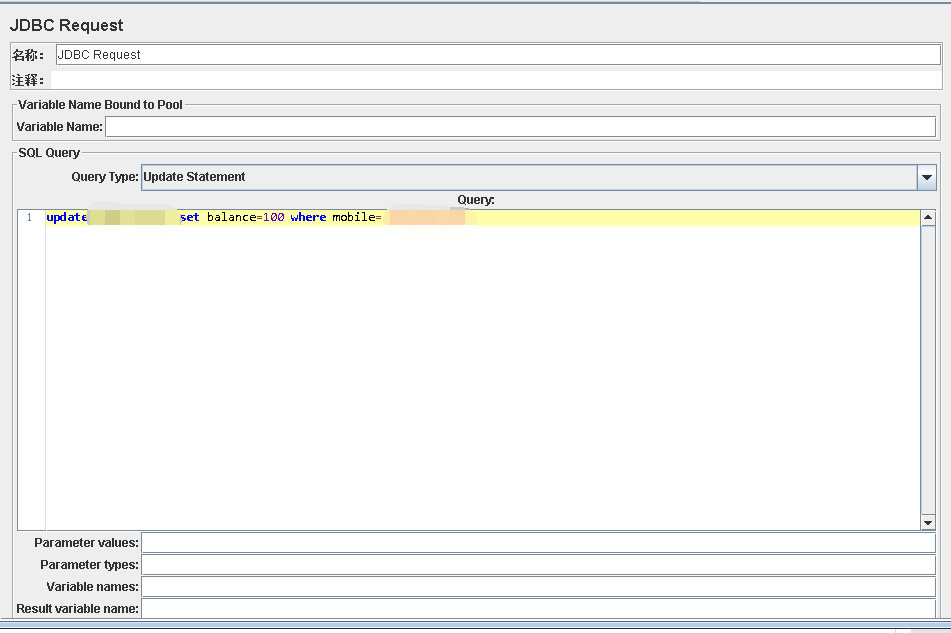
Task: Click the word 'where' in the query
Action: point(308,217)
